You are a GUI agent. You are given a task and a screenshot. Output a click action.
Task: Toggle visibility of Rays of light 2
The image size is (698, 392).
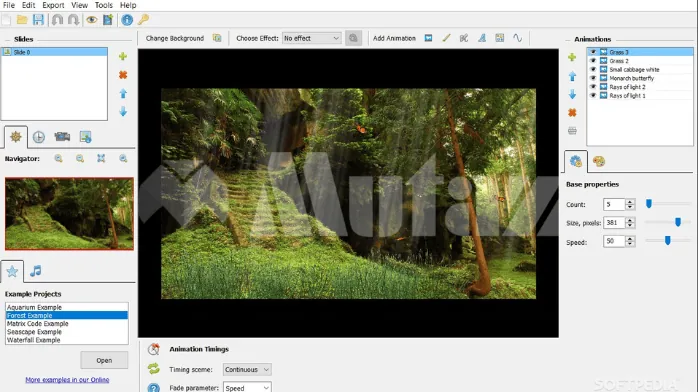592,87
